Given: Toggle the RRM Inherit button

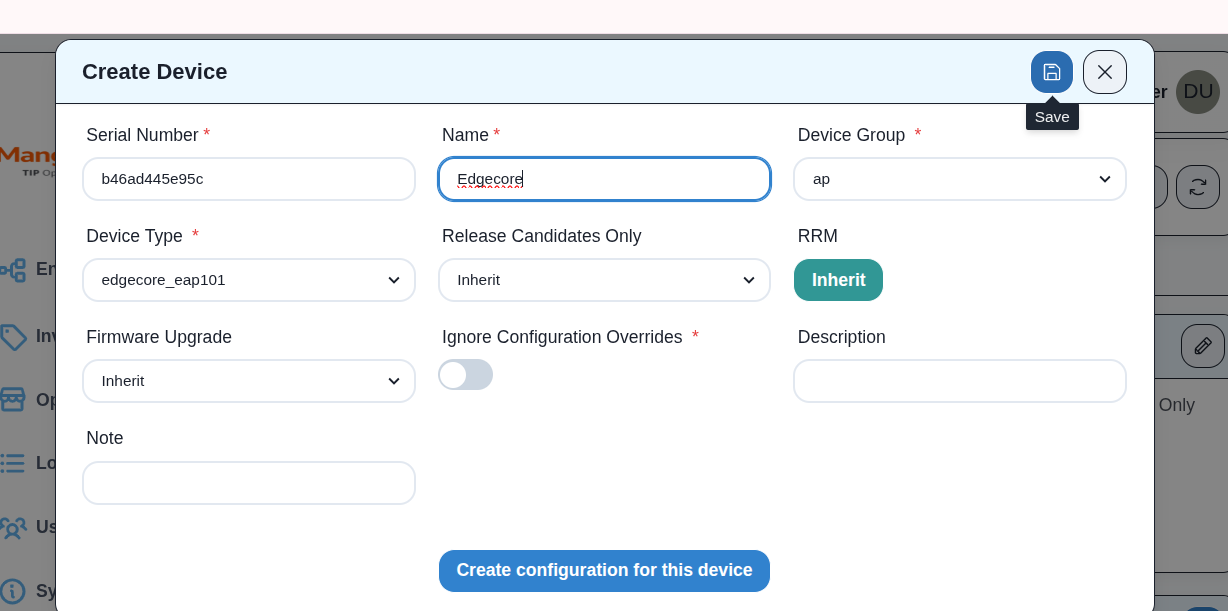Looking at the screenshot, I should pos(838,280).
